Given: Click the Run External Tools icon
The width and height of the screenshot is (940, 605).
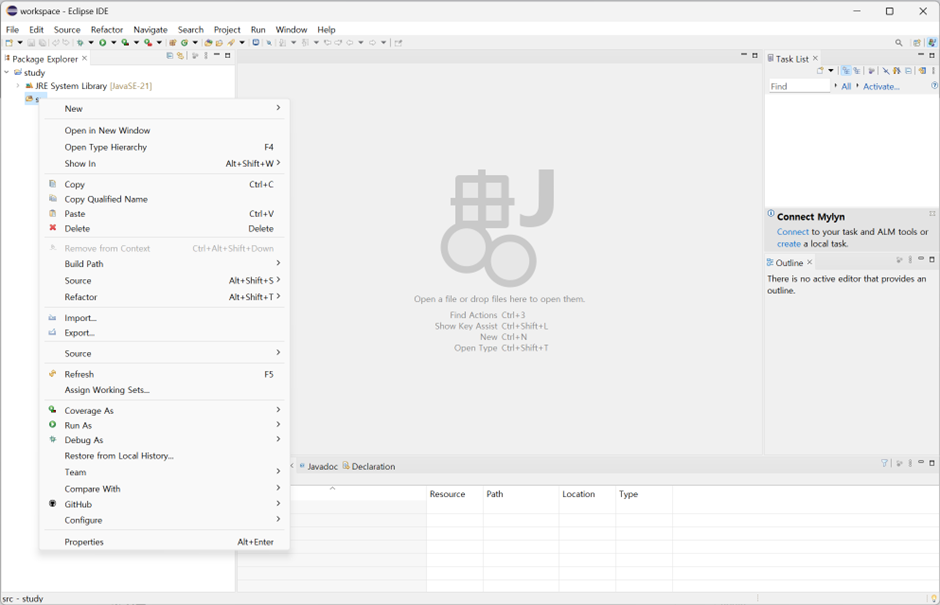Looking at the screenshot, I should [x=147, y=43].
